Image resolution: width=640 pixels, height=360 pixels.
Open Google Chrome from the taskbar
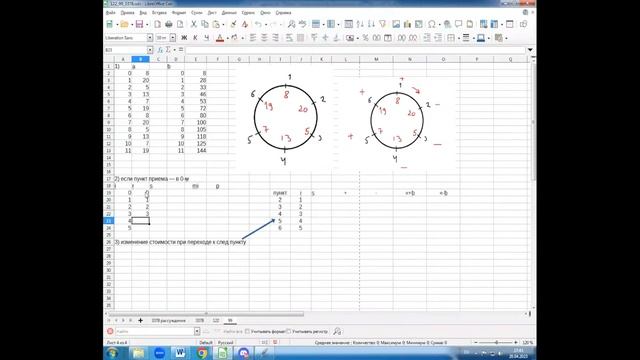(x=202, y=353)
